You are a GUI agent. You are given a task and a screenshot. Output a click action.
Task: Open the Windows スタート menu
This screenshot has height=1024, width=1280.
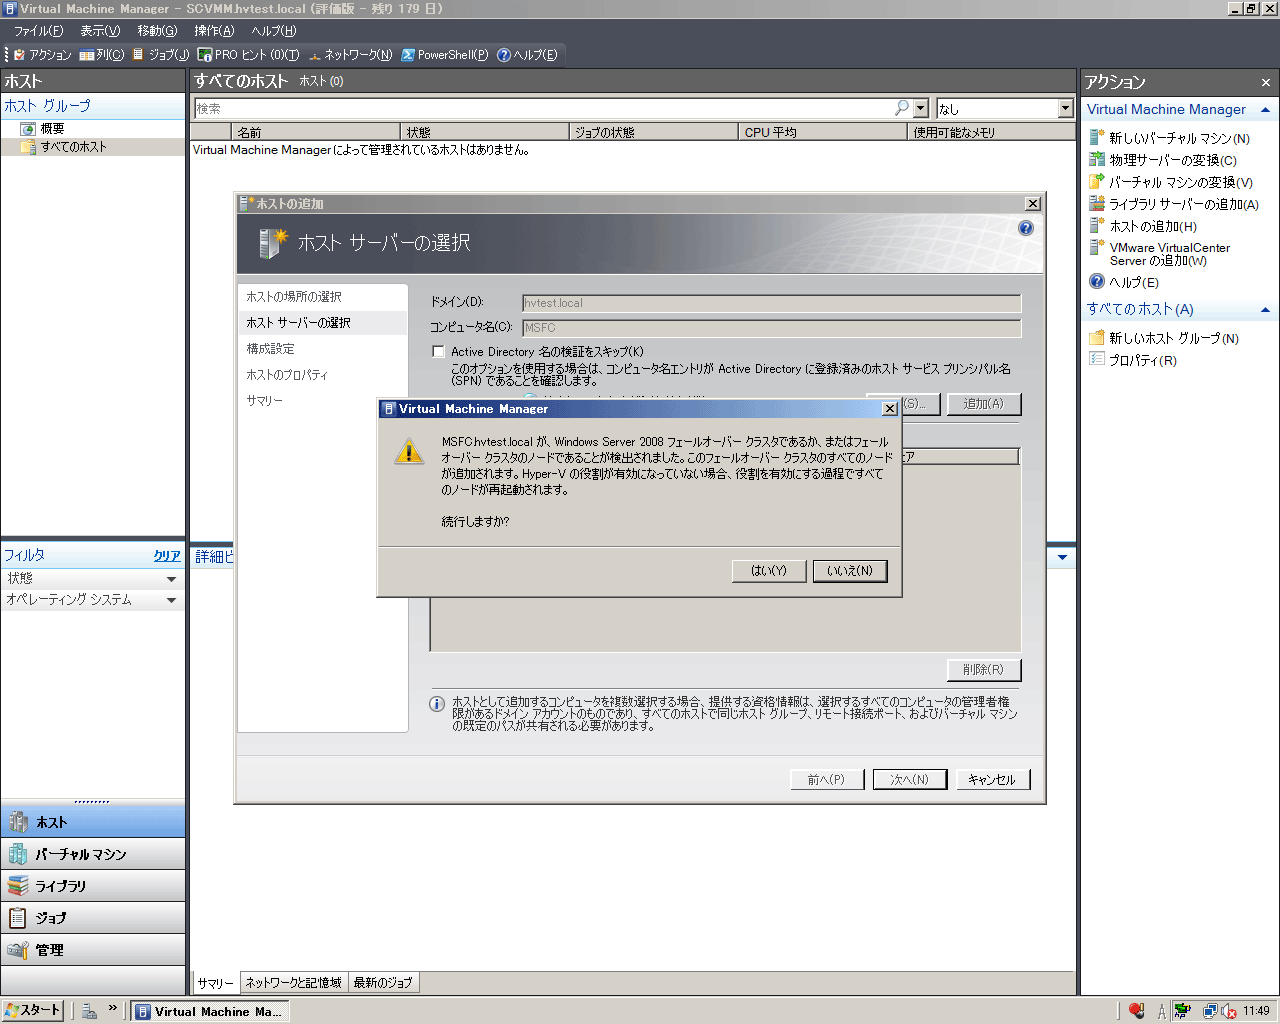click(x=33, y=1011)
